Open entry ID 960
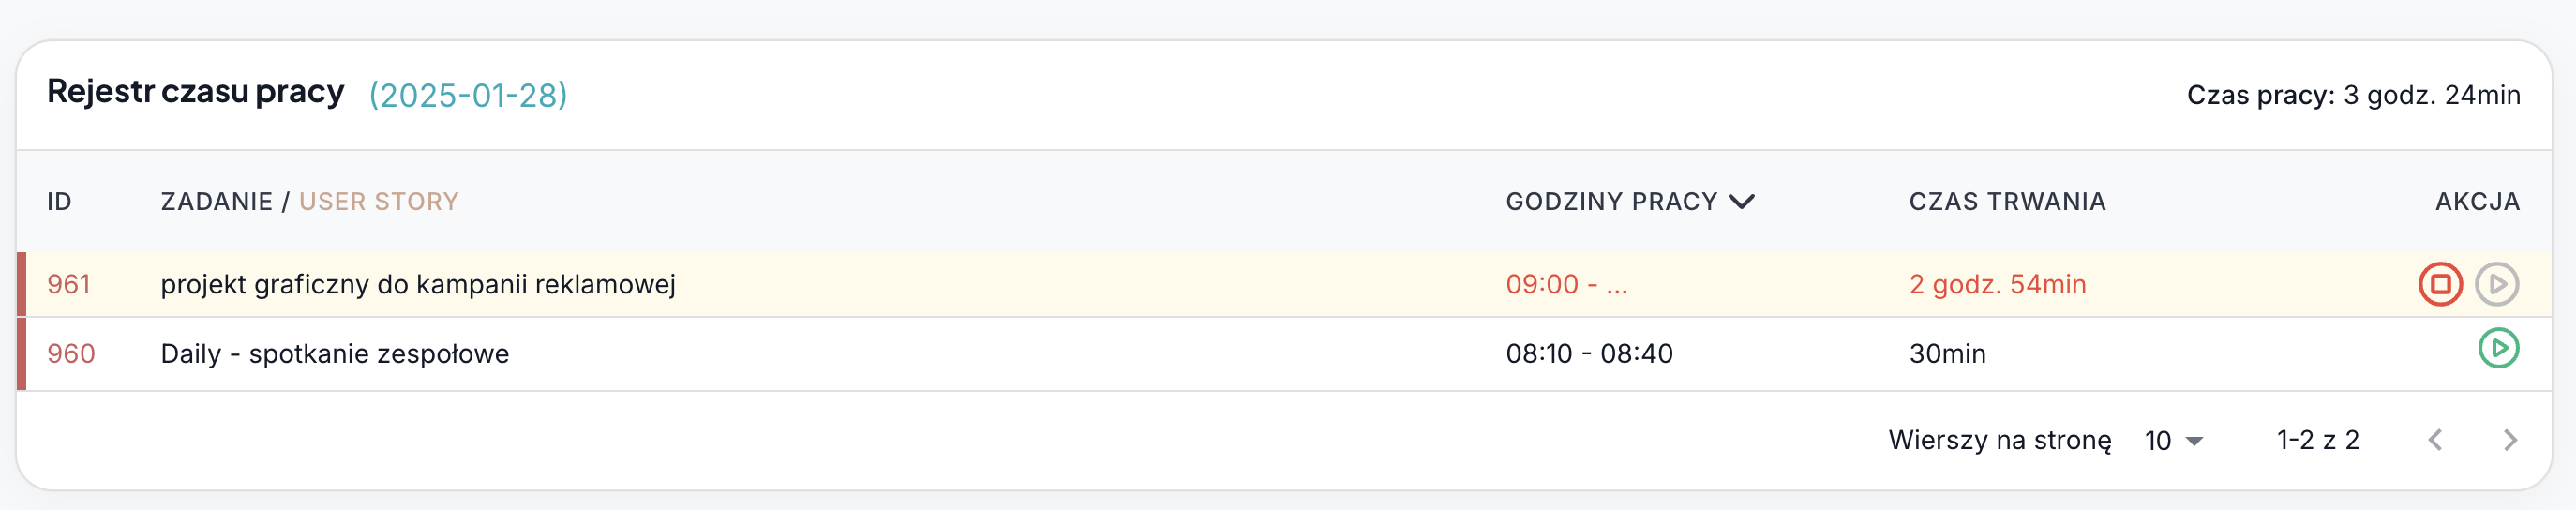The image size is (2576, 510). pos(71,354)
